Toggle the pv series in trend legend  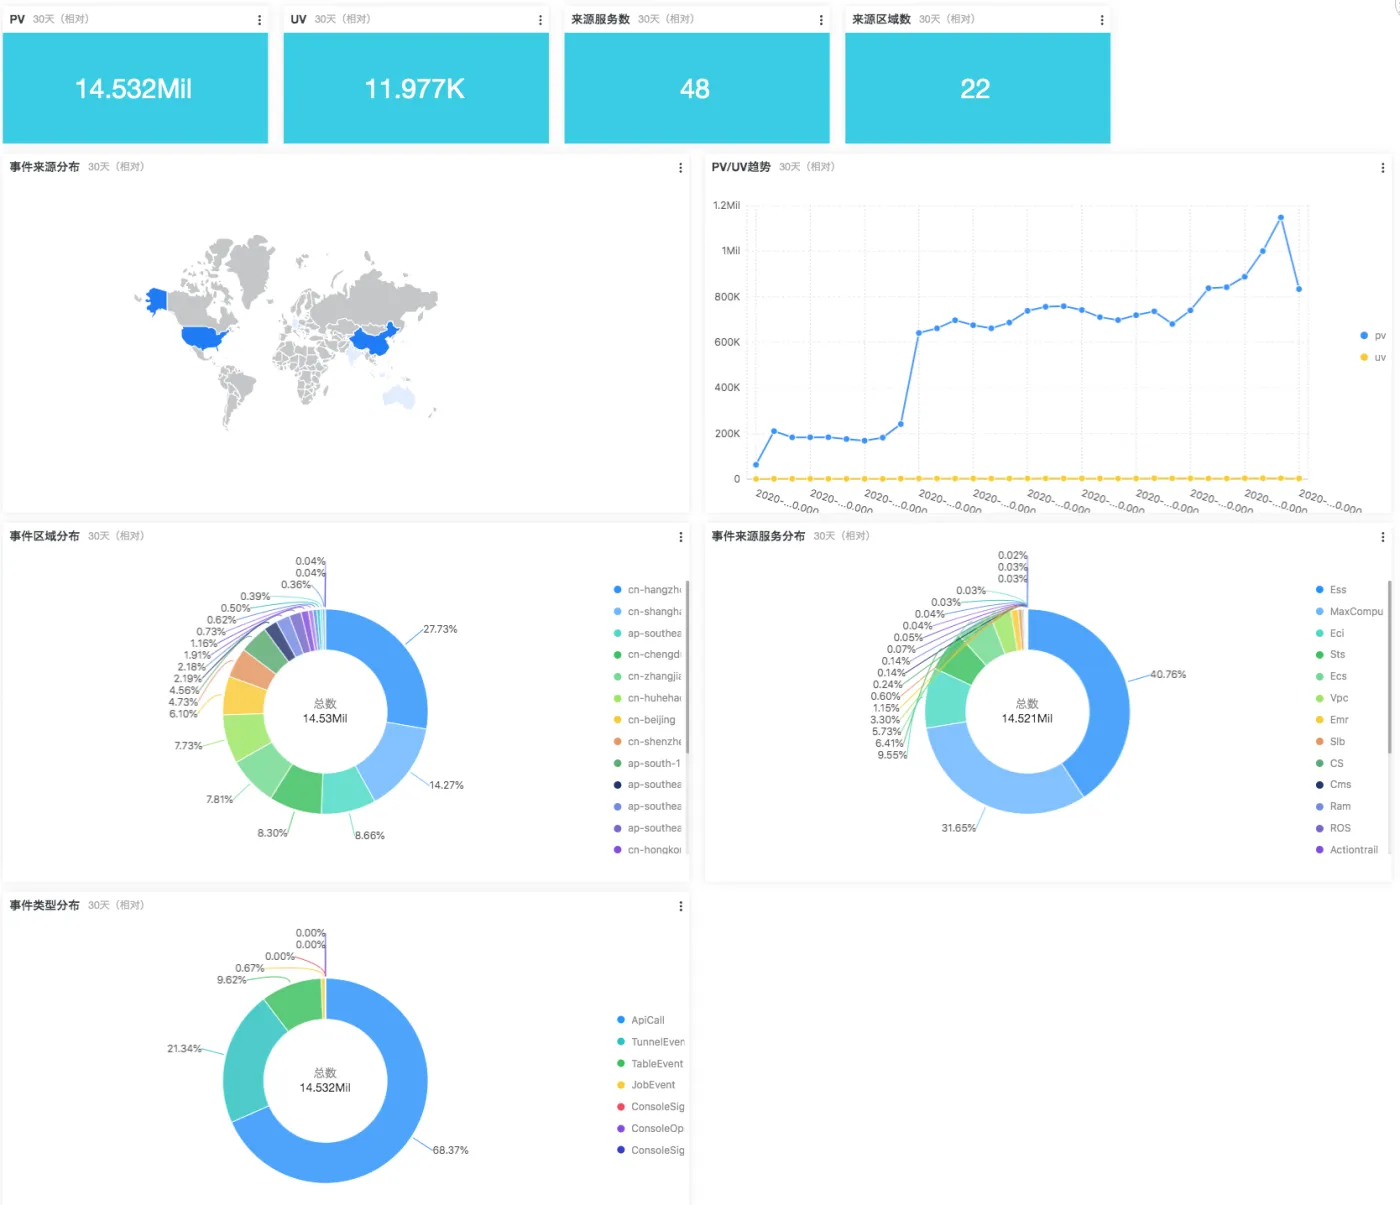tap(1372, 336)
